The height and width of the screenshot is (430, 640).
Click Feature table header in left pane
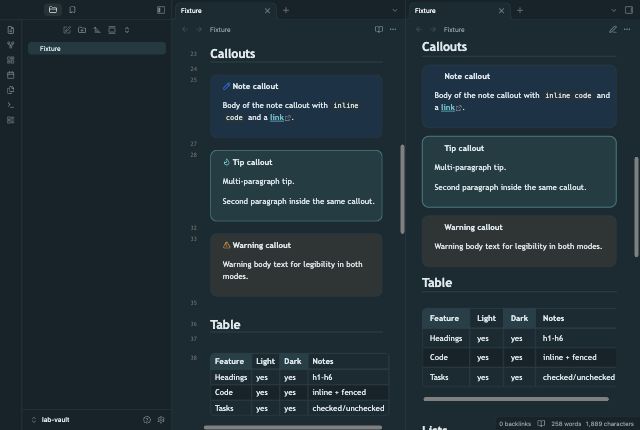point(229,361)
